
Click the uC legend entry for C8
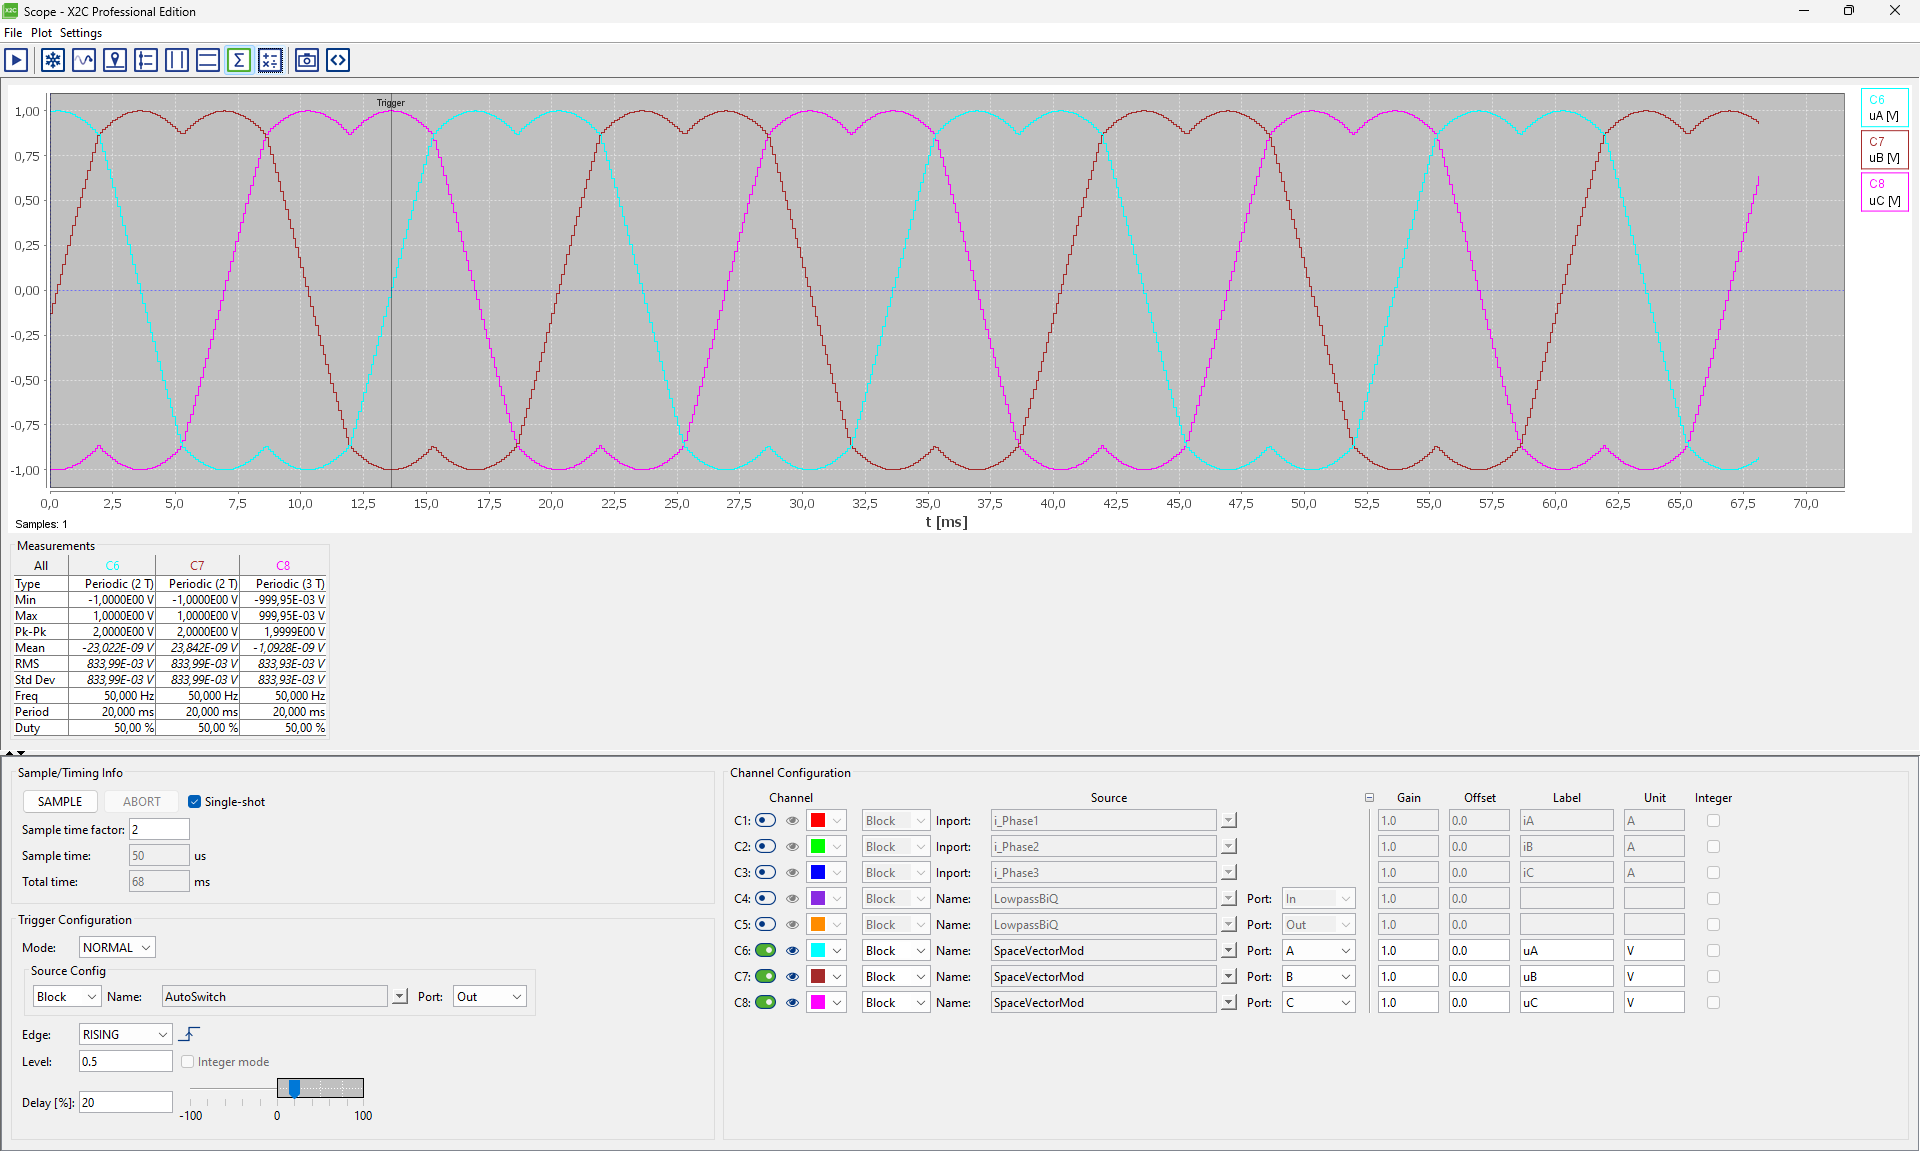1884,192
